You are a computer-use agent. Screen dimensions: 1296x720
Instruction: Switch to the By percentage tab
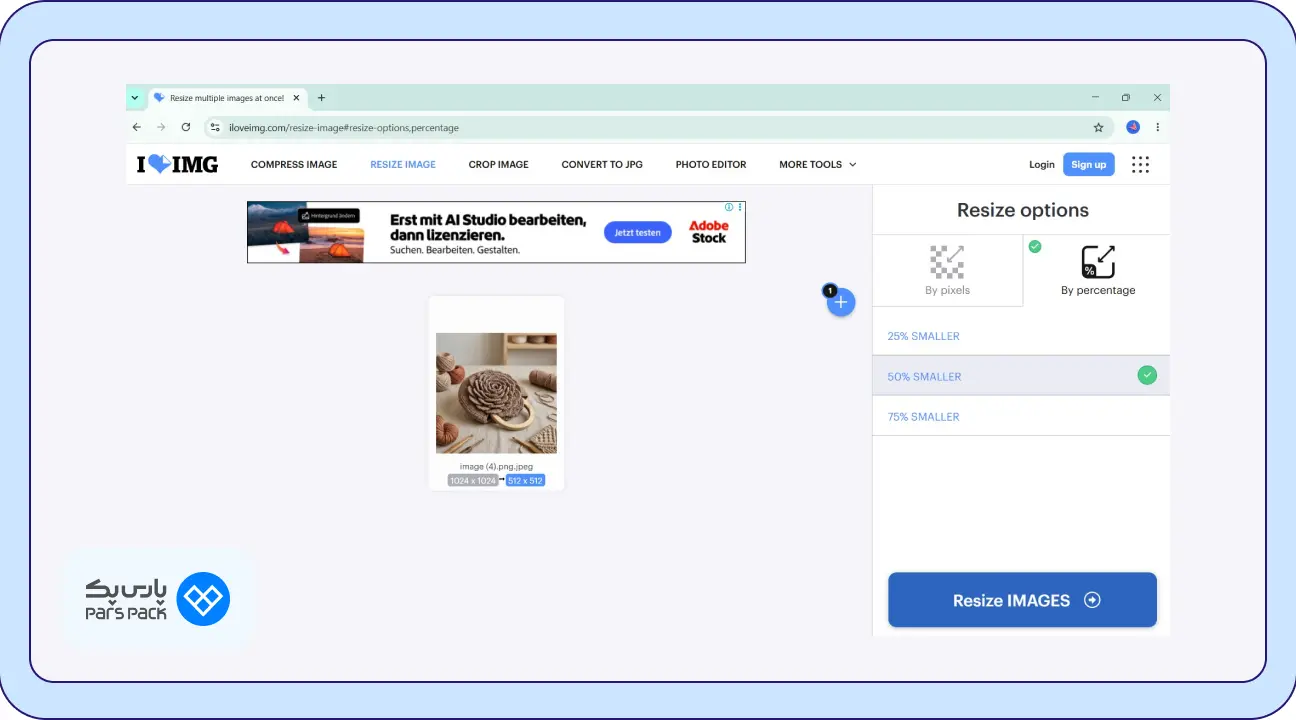[1098, 270]
